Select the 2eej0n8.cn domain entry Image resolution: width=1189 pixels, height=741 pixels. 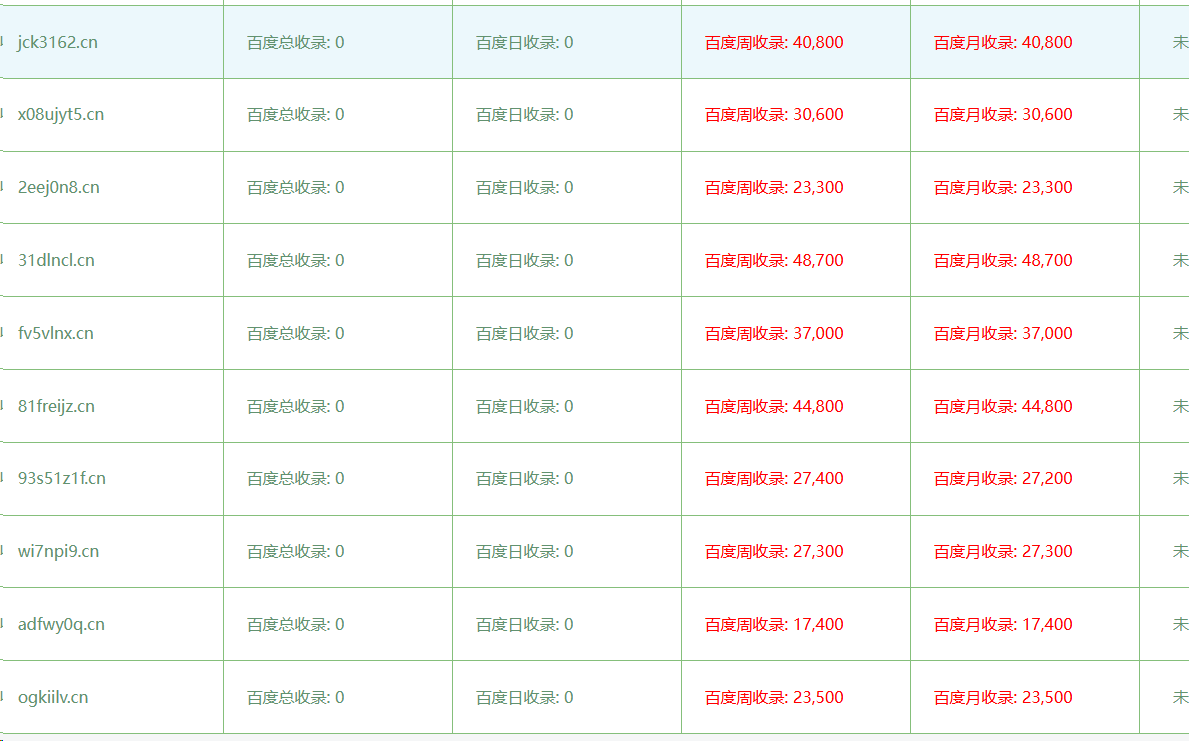[x=59, y=188]
